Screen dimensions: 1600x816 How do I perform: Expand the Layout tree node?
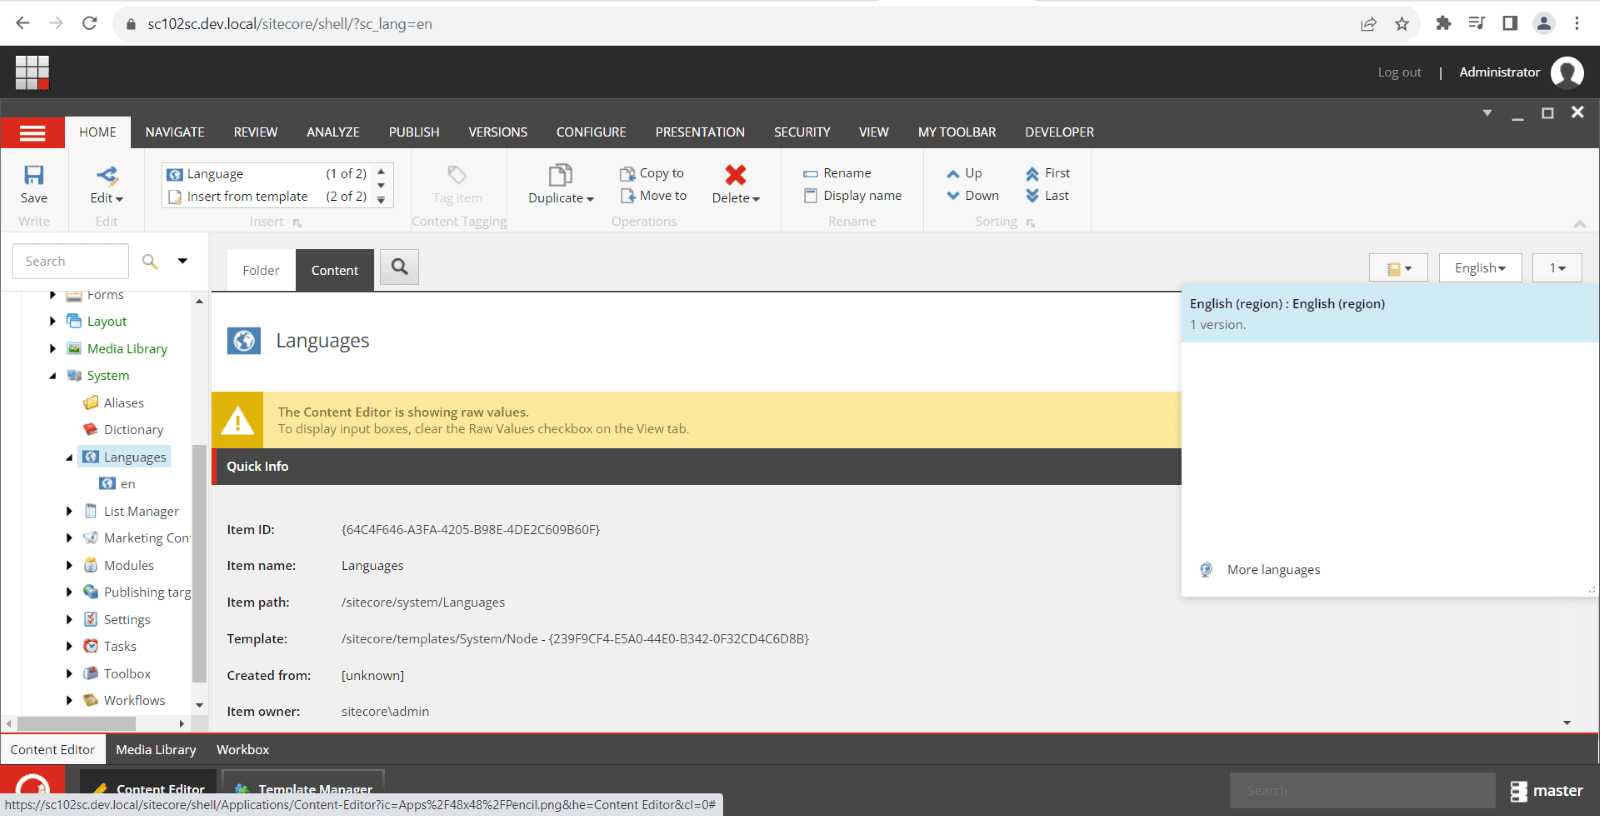click(x=53, y=321)
